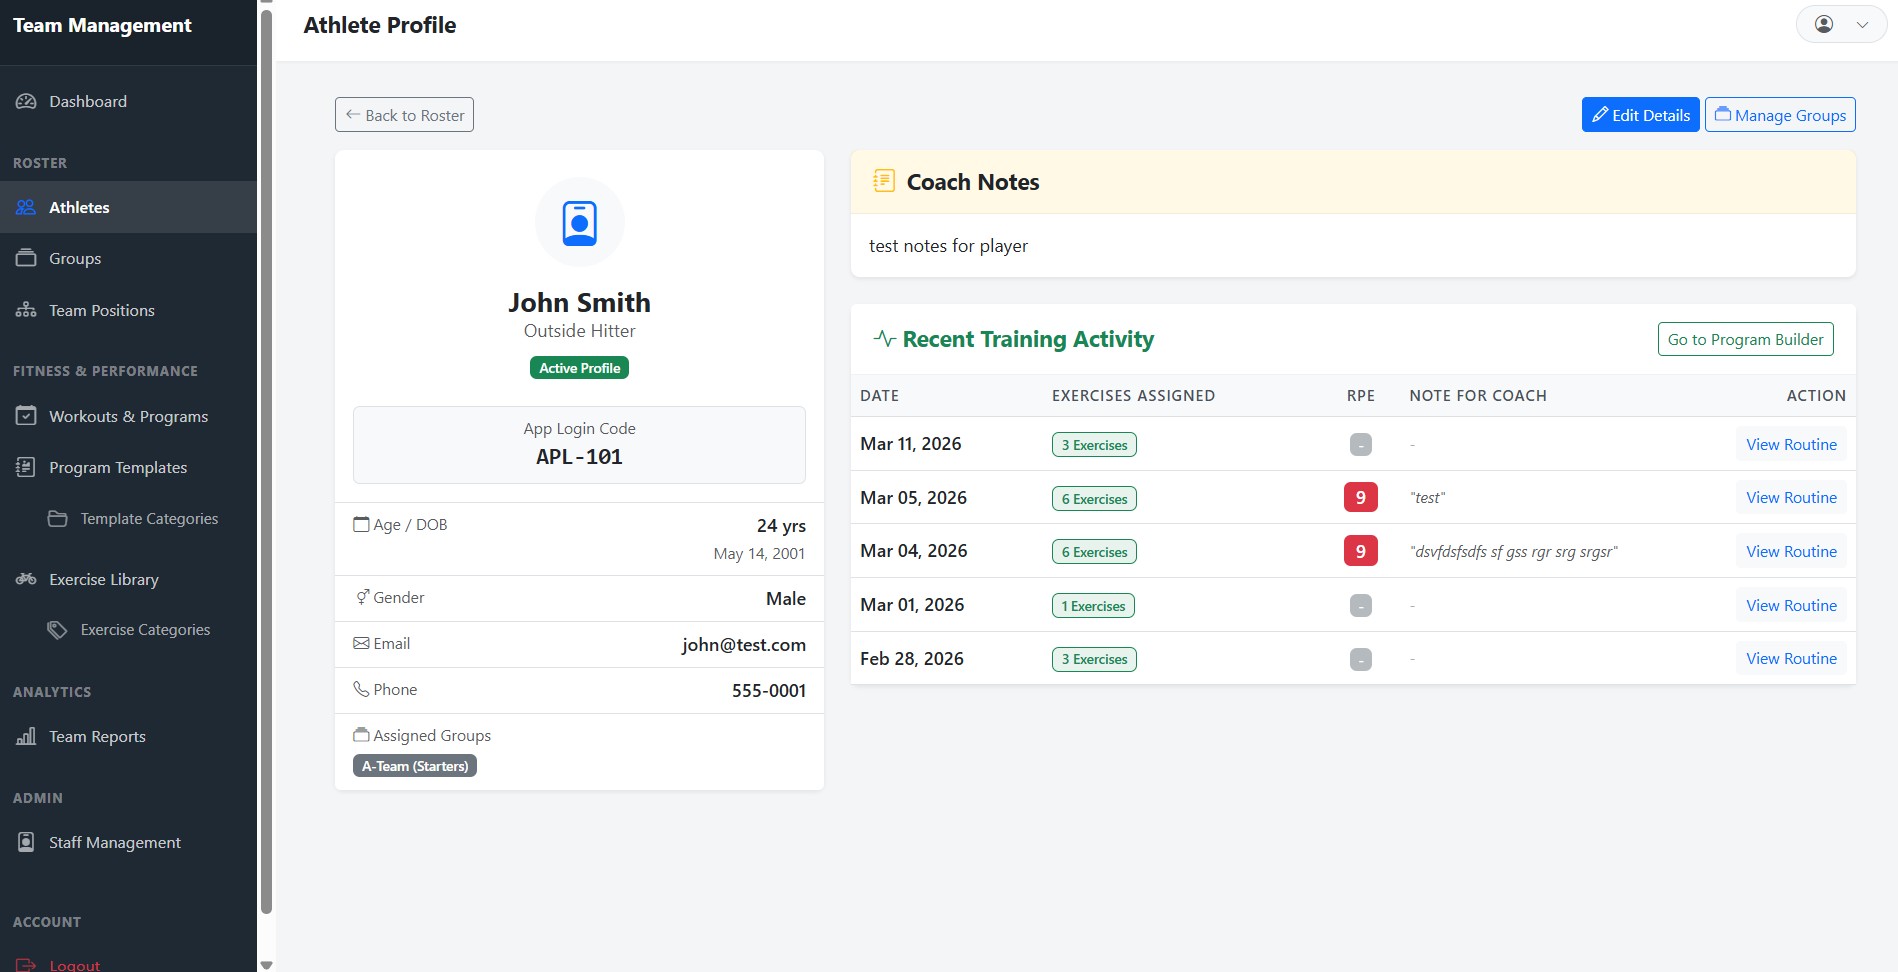Click the red RPE 9 badge for Mar 05
This screenshot has width=1898, height=972.
[1360, 497]
